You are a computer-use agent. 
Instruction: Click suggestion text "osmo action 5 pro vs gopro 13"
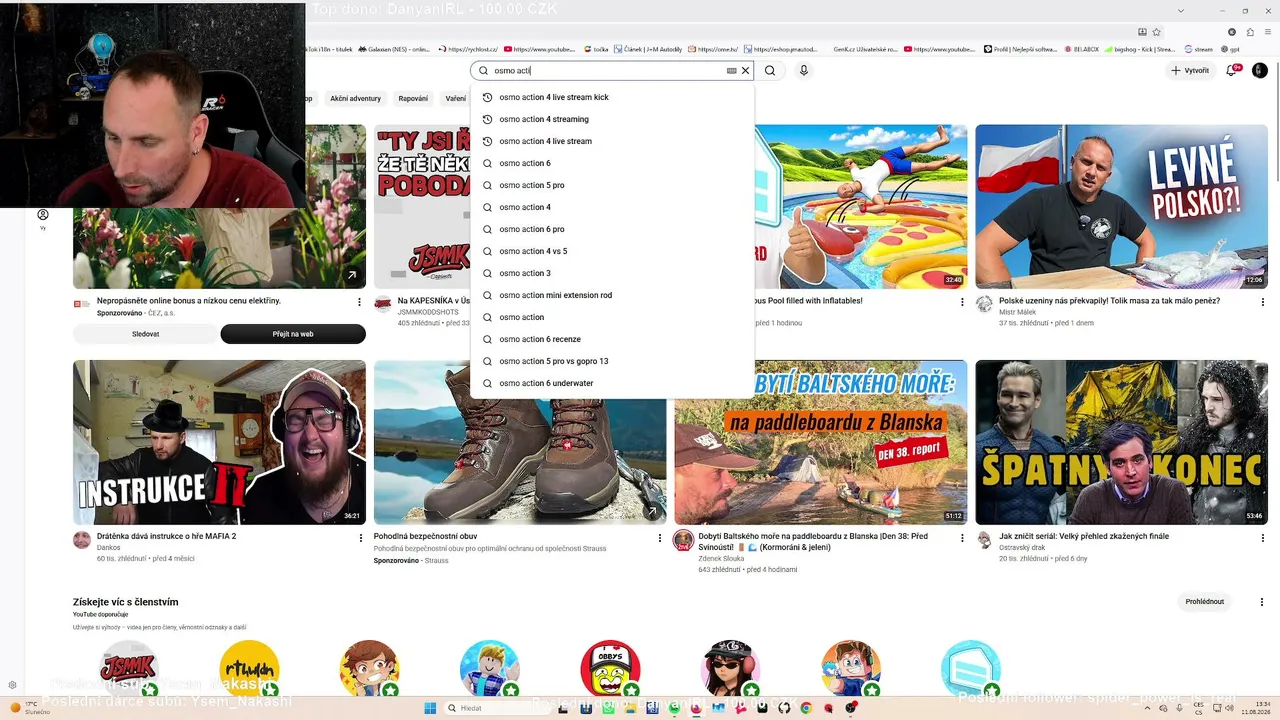(x=554, y=361)
